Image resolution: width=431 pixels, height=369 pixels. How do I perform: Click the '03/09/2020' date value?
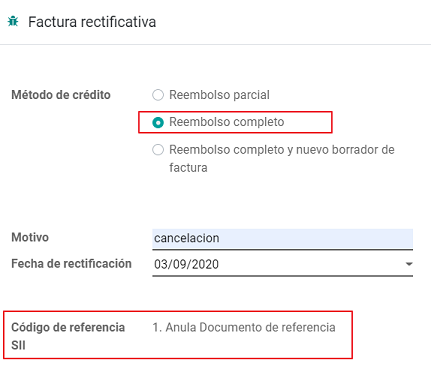coord(186,264)
